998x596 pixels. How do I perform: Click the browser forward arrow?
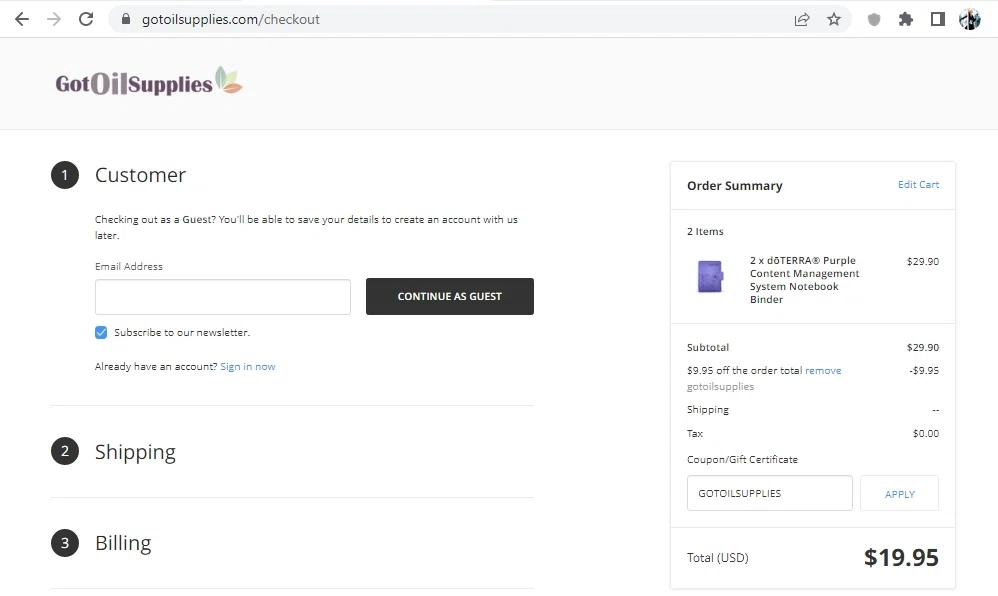(54, 19)
